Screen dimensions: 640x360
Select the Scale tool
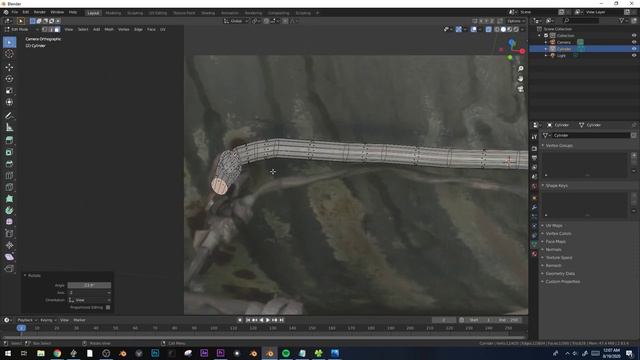coord(9,91)
